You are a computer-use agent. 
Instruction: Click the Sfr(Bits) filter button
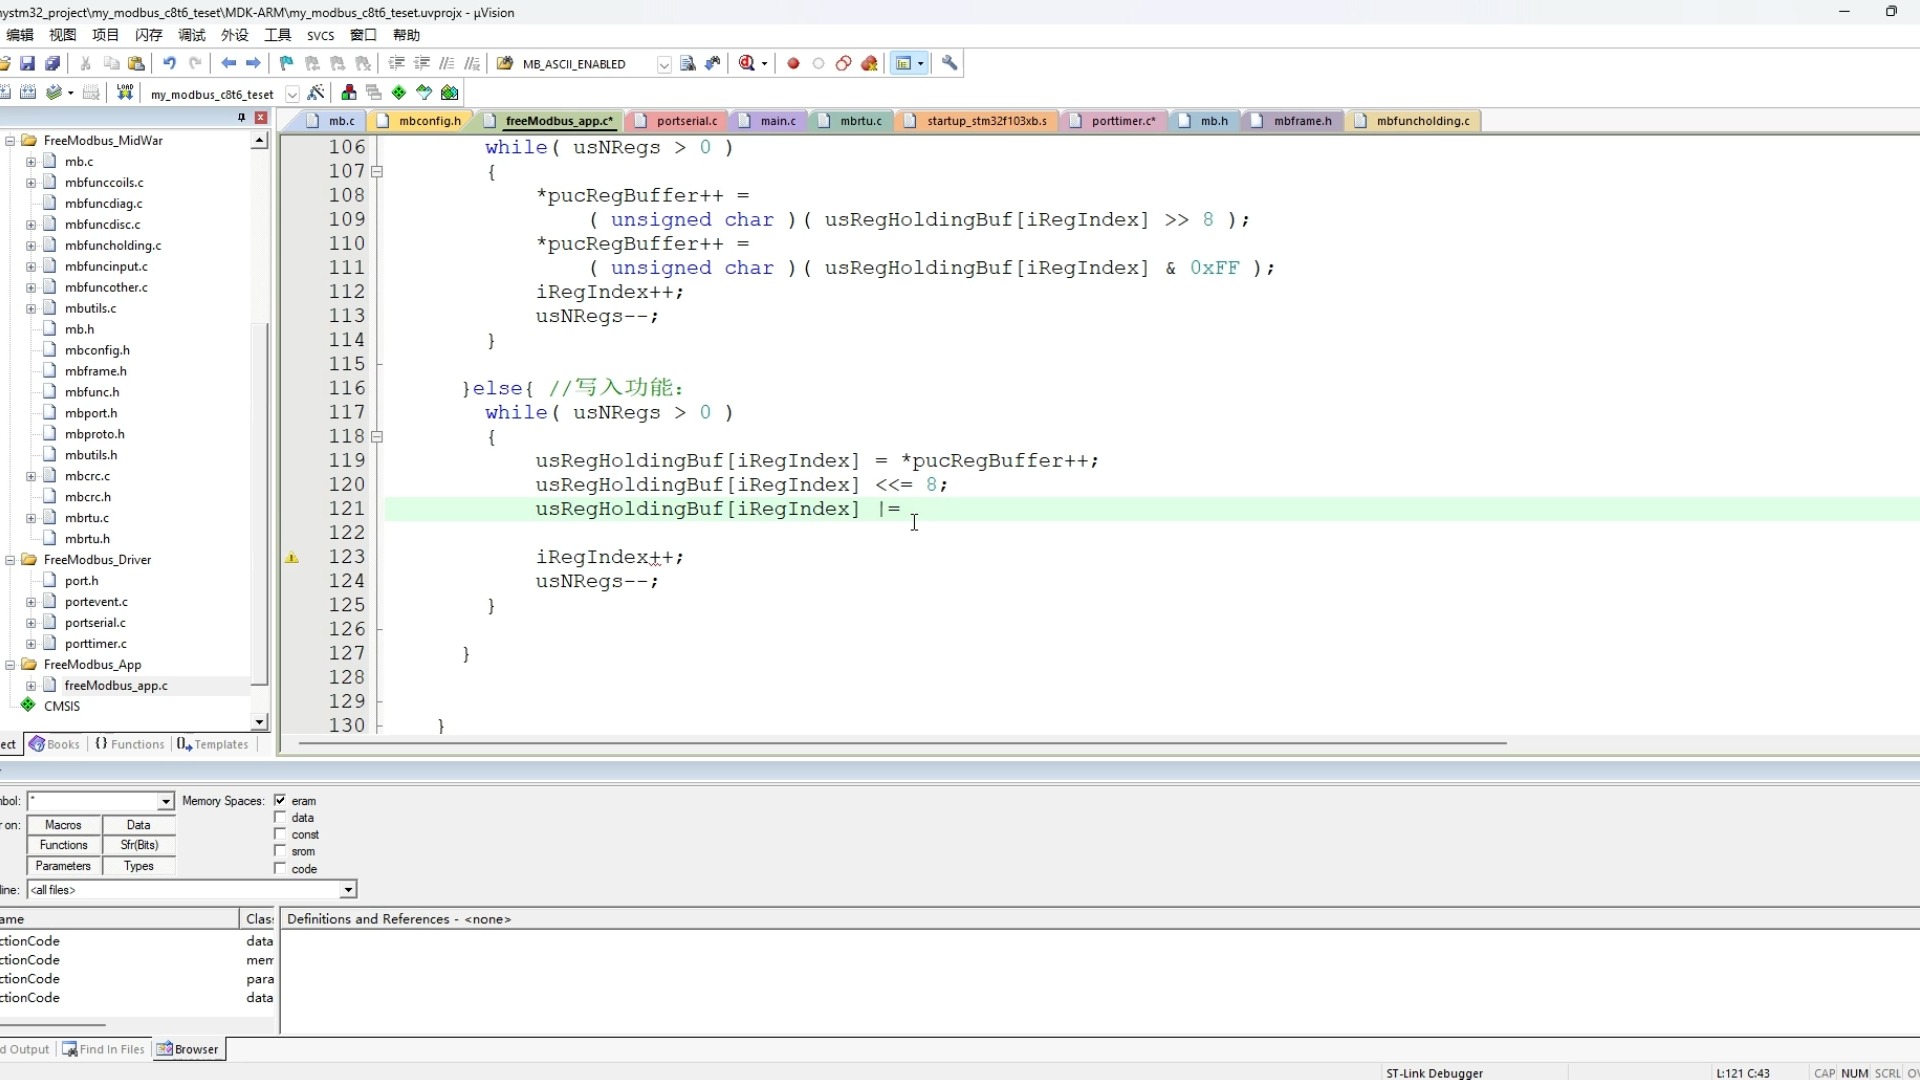139,845
